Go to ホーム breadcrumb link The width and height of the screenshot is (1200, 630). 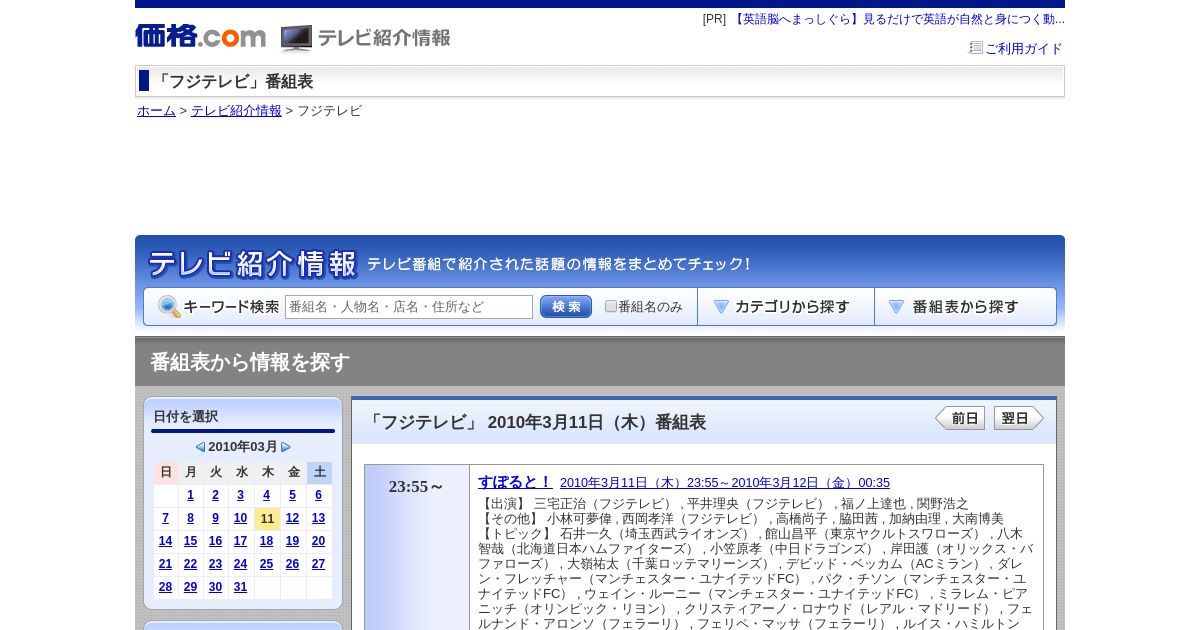[156, 111]
